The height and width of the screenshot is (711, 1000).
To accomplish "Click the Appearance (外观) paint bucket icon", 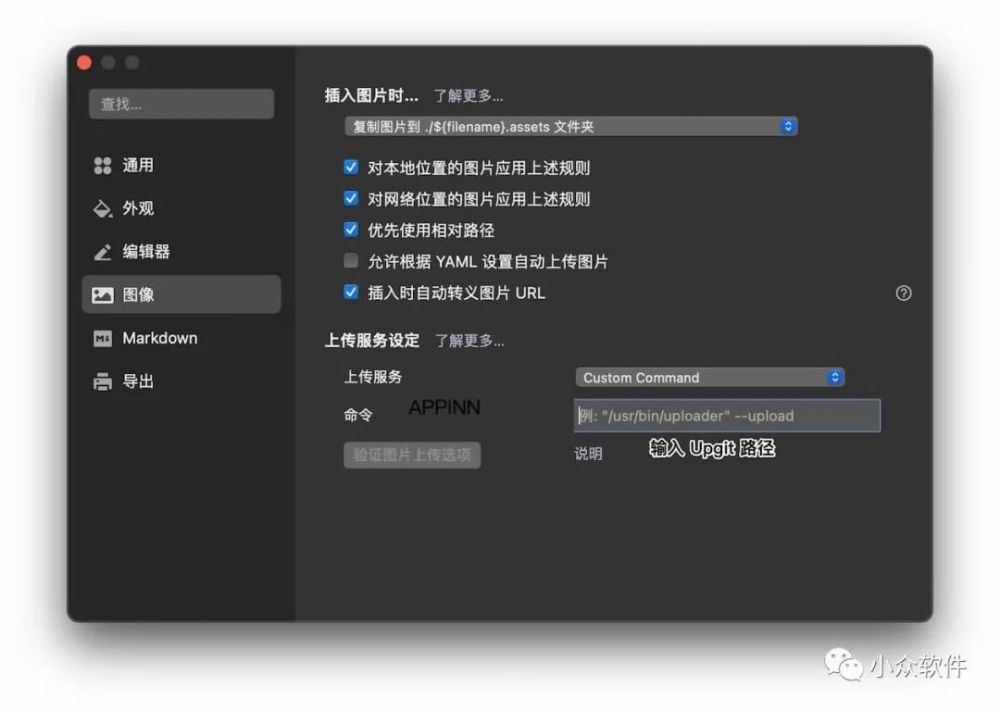I will point(102,209).
